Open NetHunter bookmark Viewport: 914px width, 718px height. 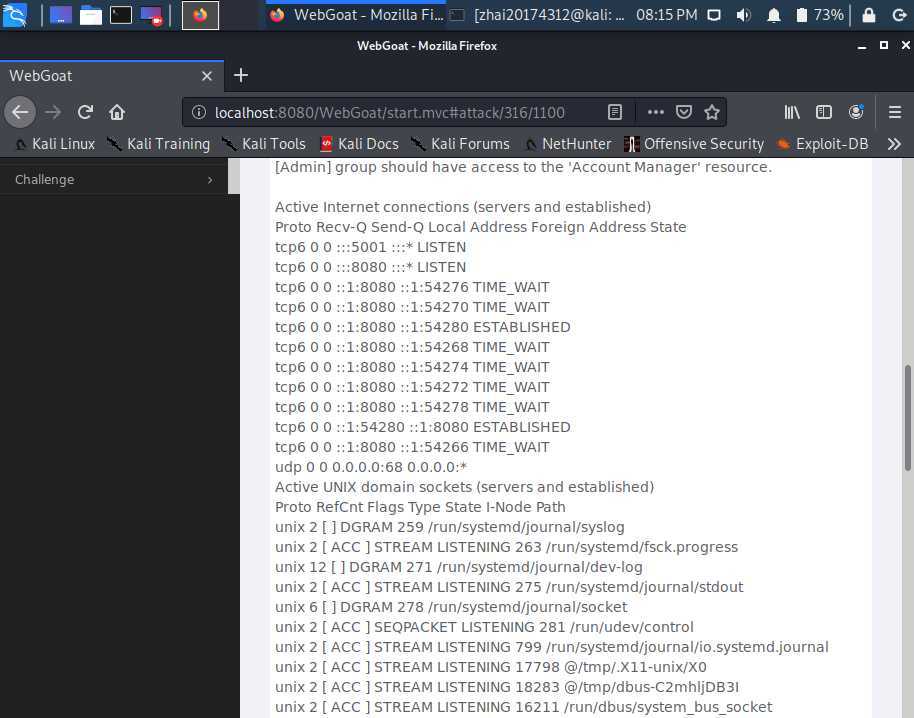coord(568,144)
